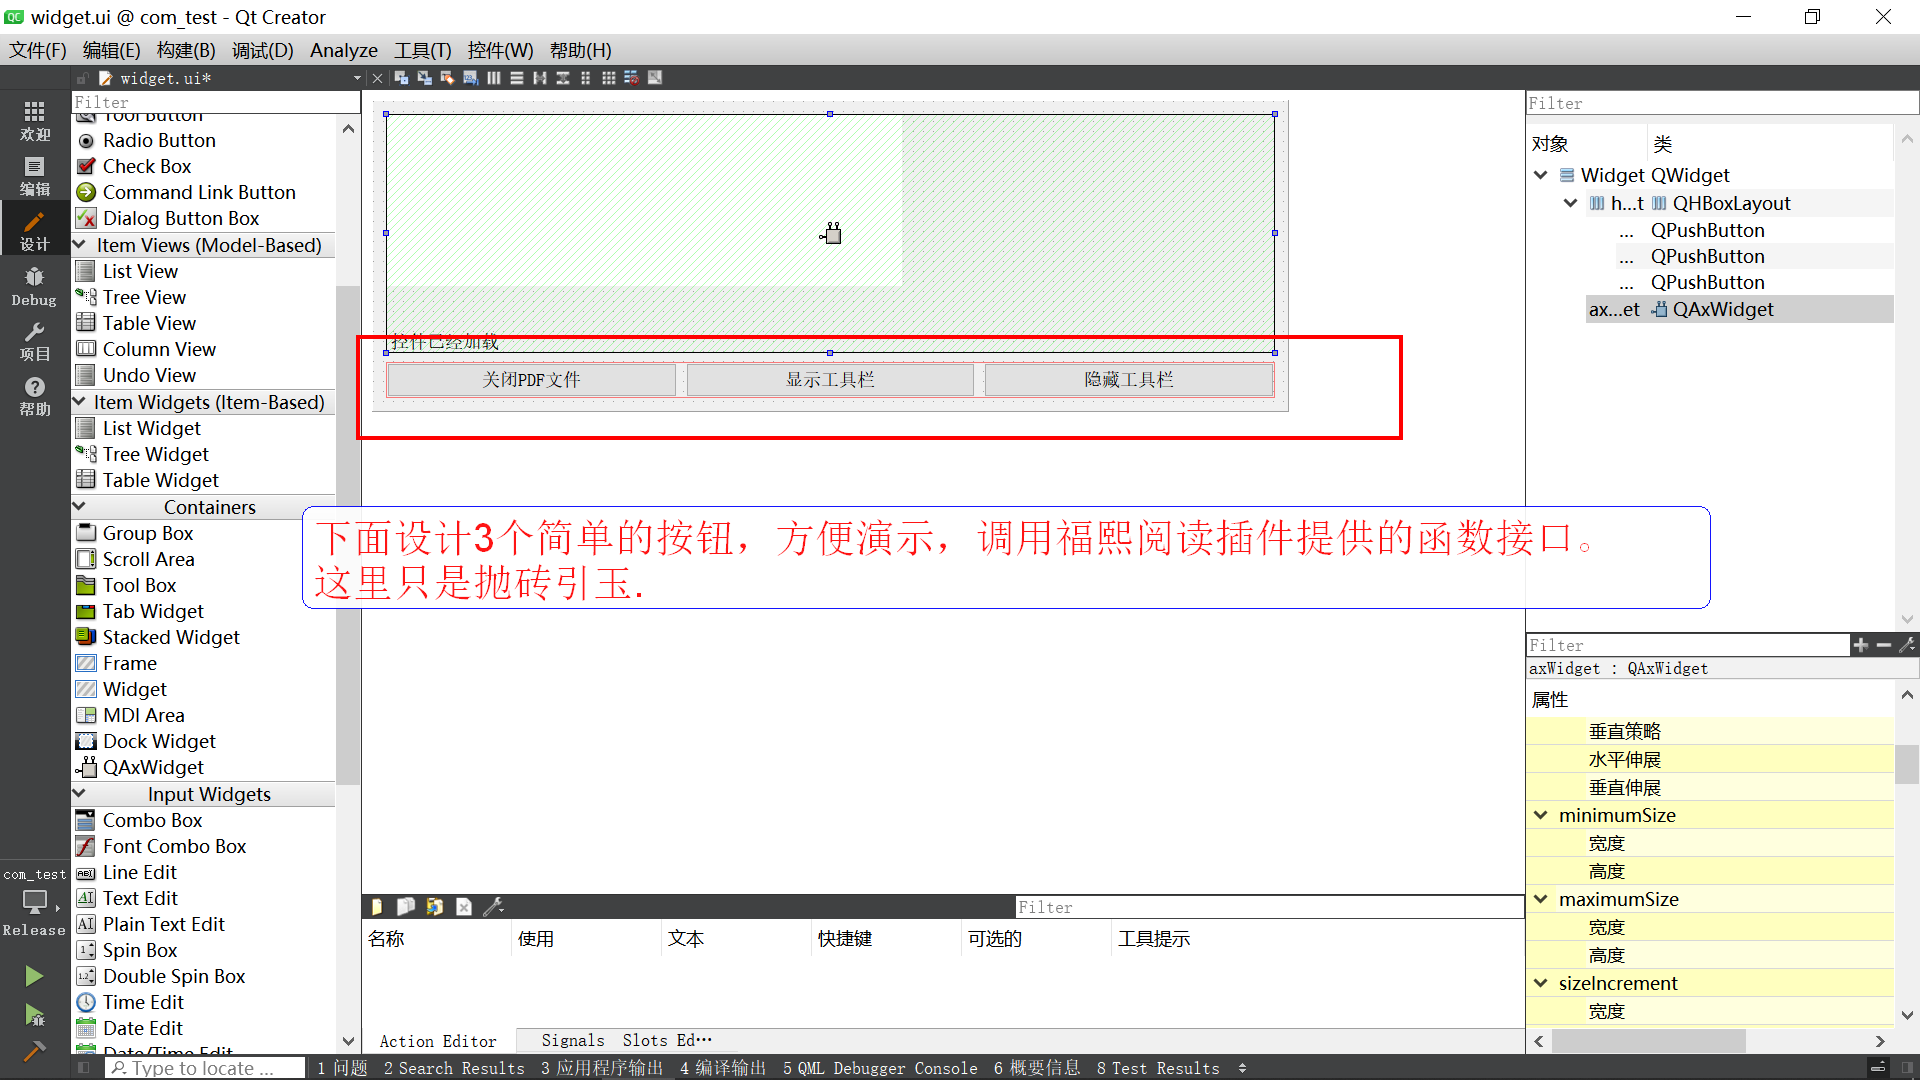This screenshot has height=1080, width=1920.
Task: Click the 关闭PDF文件 button on form
Action: click(x=531, y=380)
